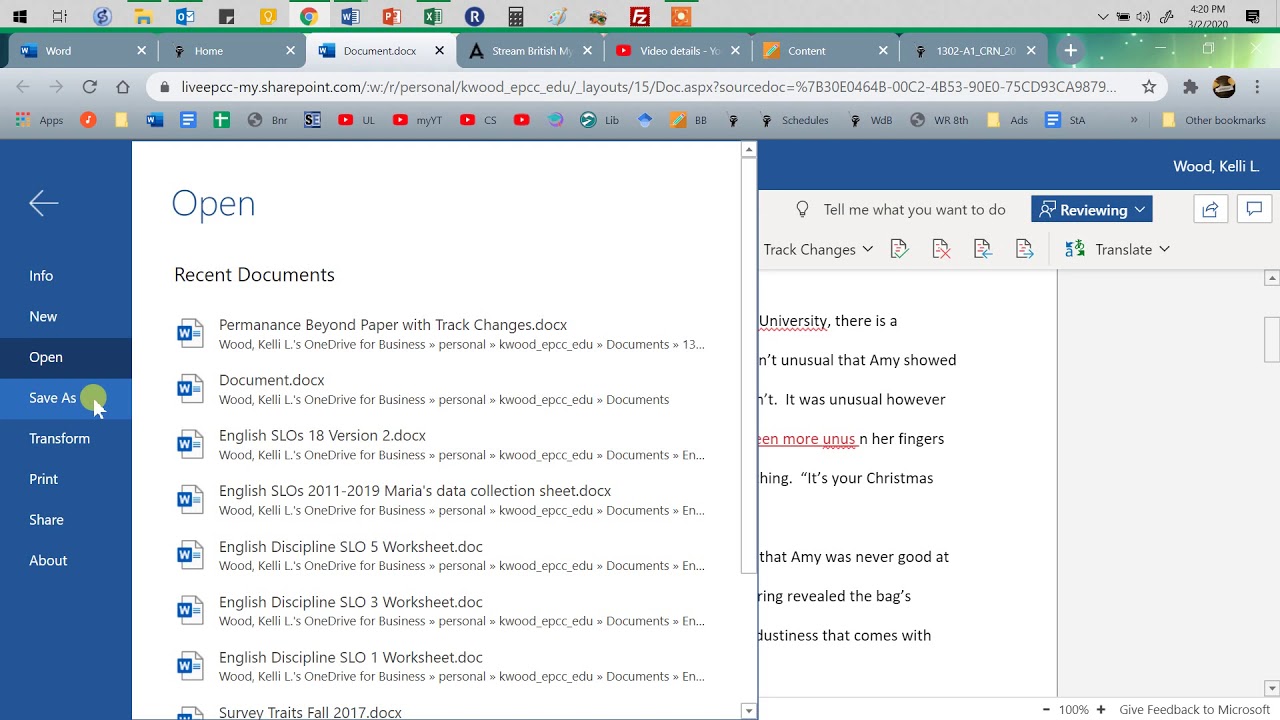Viewport: 1280px width, 720px height.
Task: Click the scroll-up arrow of the recent documents list
Action: point(748,150)
